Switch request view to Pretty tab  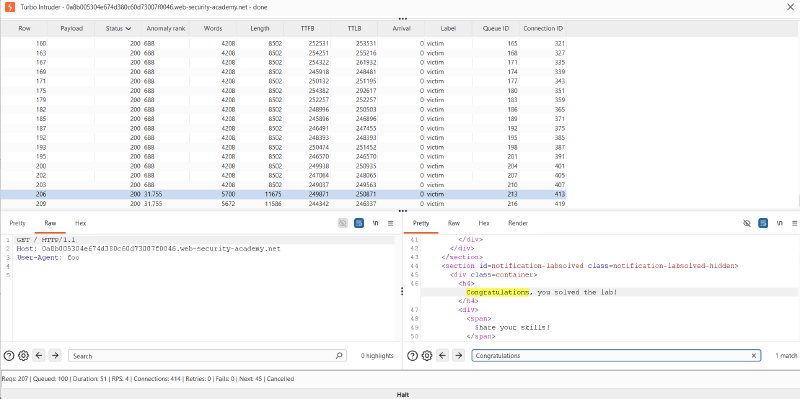(17, 223)
